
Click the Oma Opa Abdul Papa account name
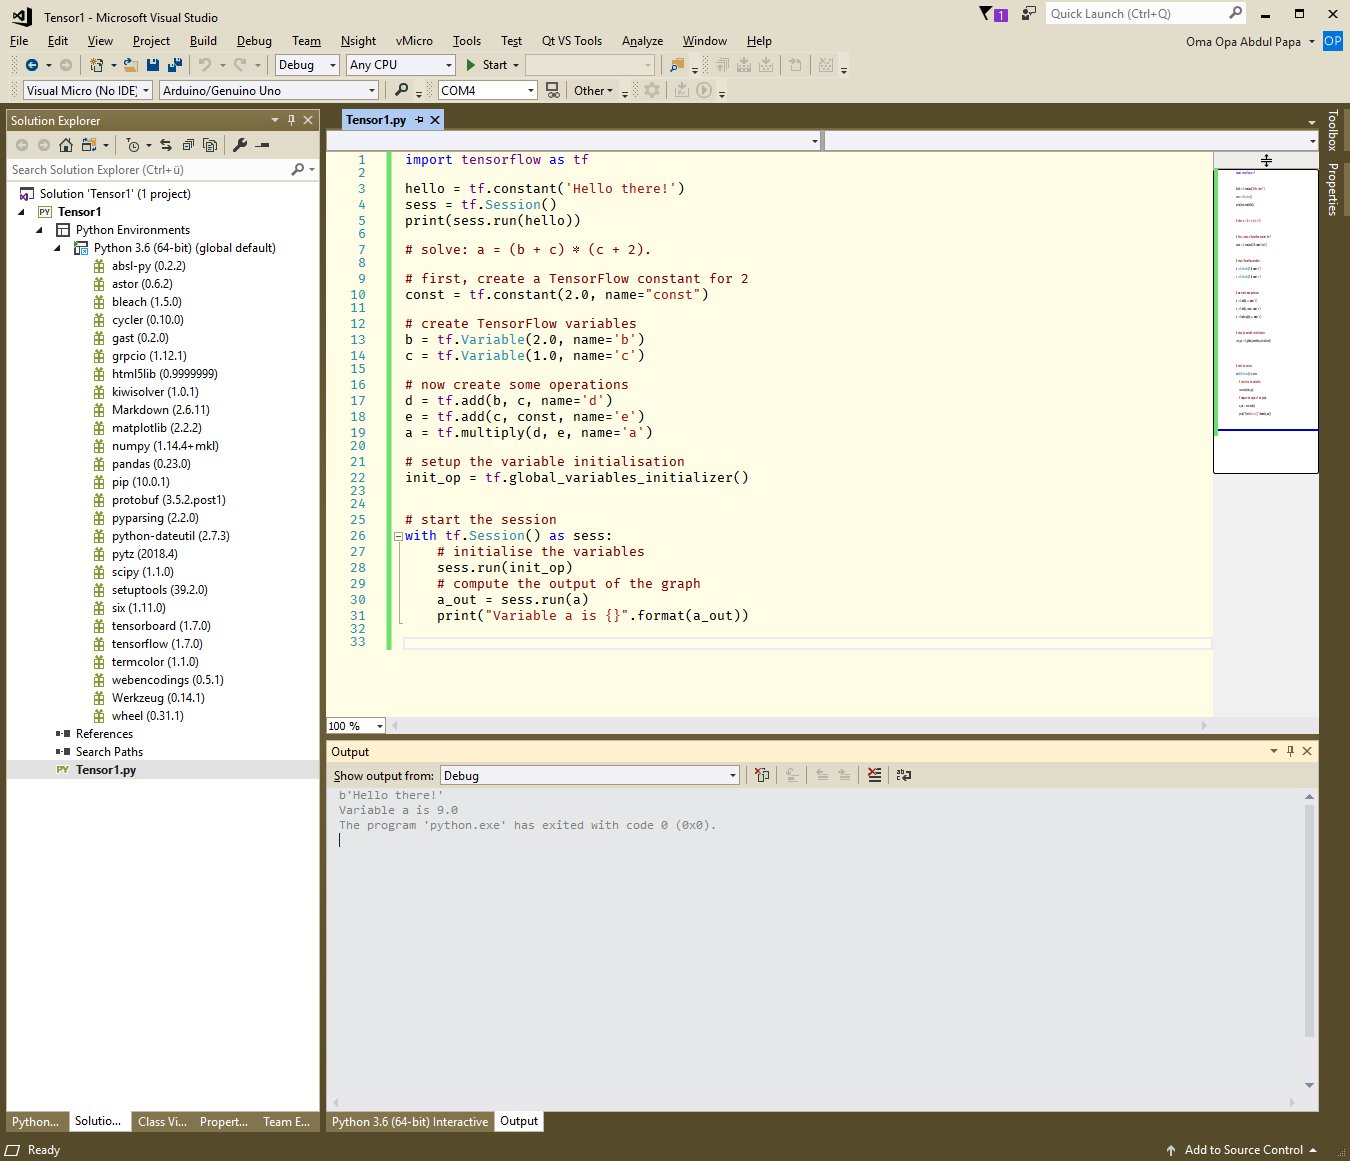tap(1243, 42)
